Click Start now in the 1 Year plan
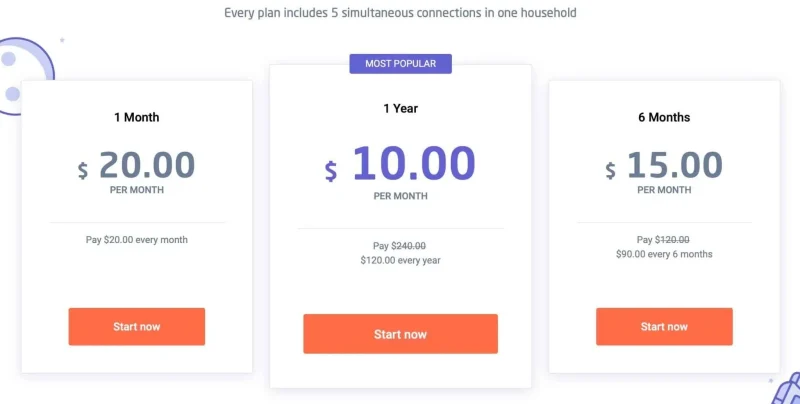Image resolution: width=800 pixels, height=404 pixels. click(400, 334)
